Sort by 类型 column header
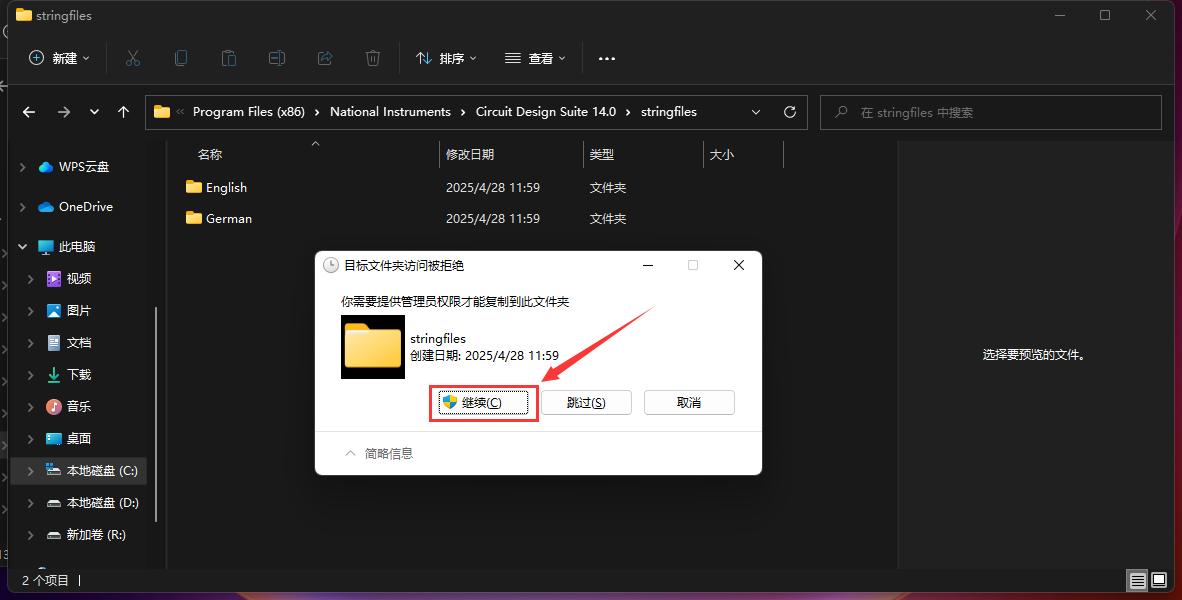This screenshot has height=600, width=1182. (x=602, y=155)
